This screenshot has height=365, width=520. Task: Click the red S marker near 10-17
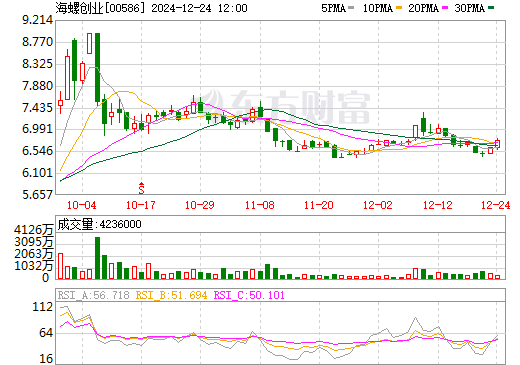[141, 188]
